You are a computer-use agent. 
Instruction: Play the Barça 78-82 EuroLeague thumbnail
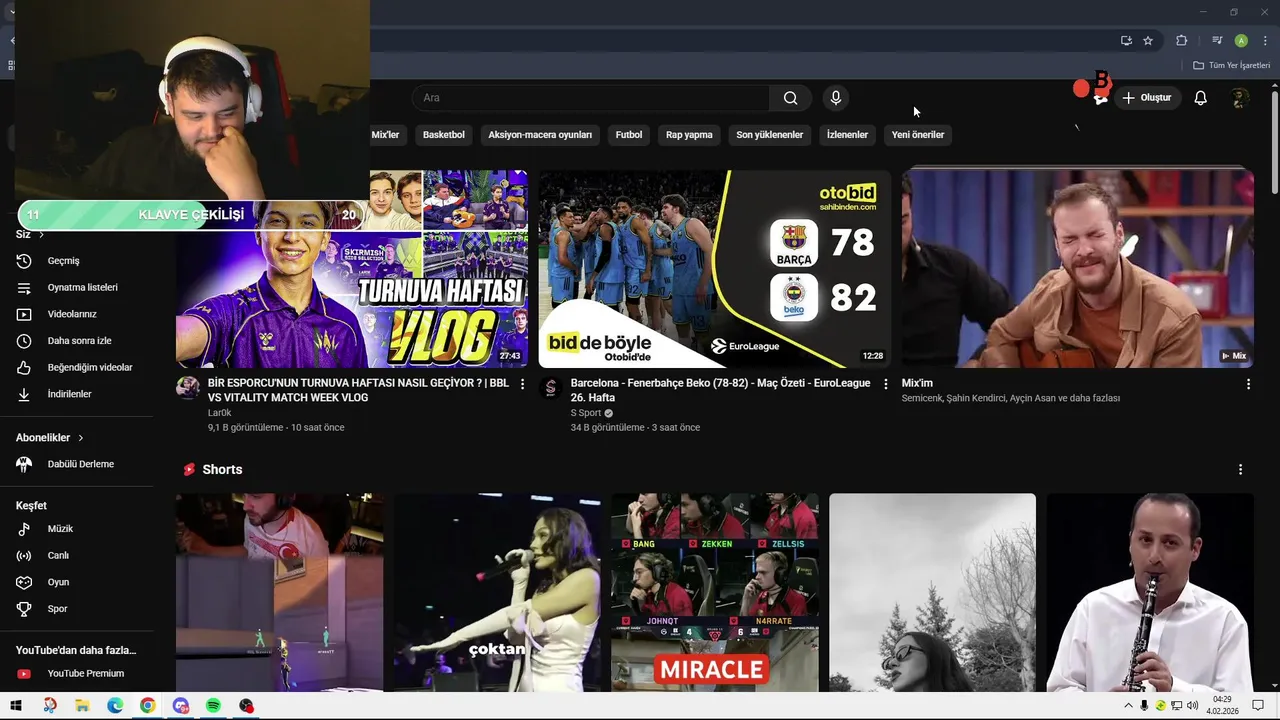[715, 269]
